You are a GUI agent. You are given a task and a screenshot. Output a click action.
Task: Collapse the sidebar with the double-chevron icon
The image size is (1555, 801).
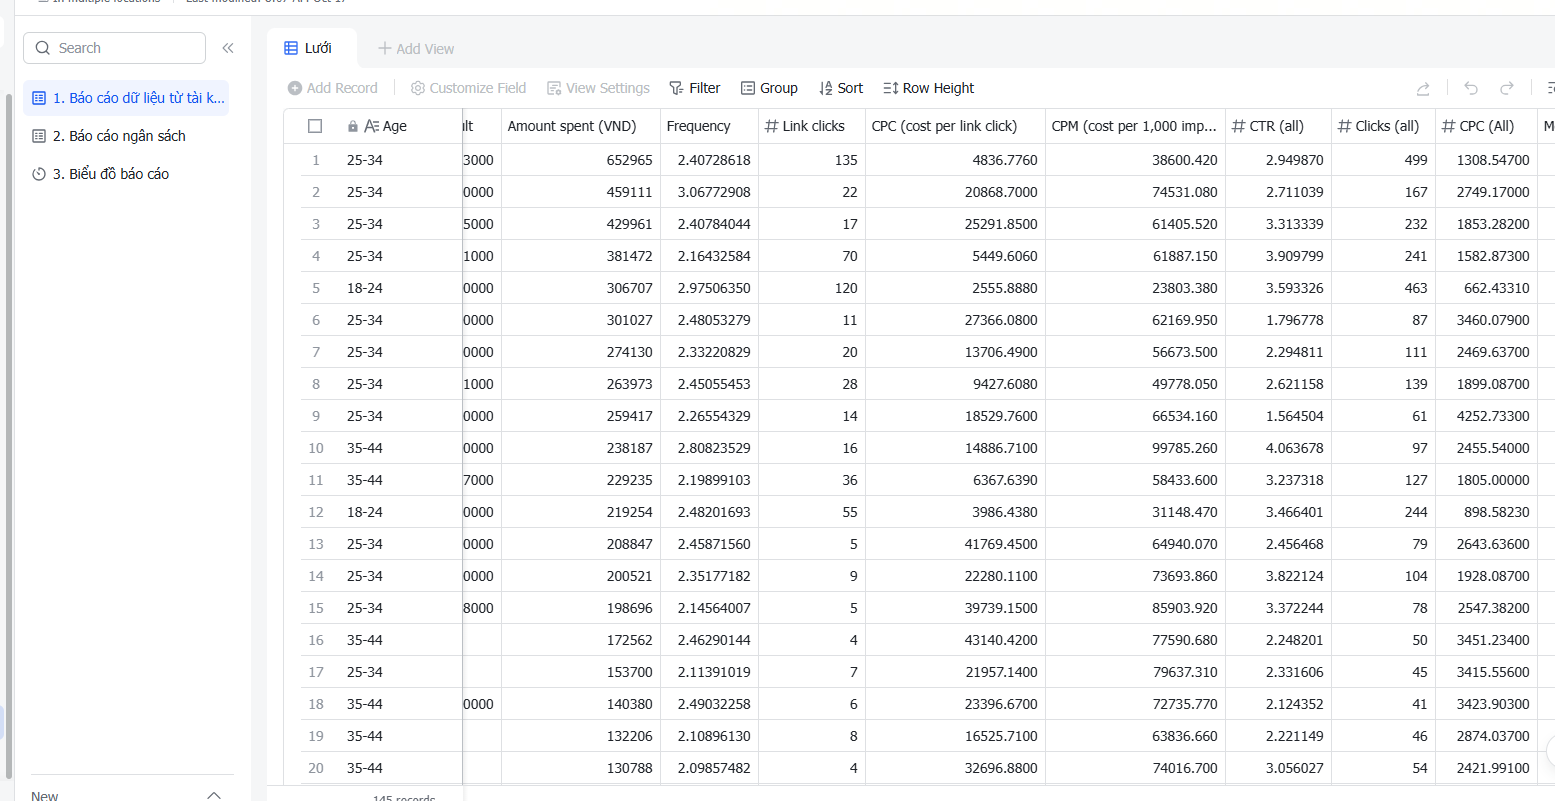tap(228, 48)
